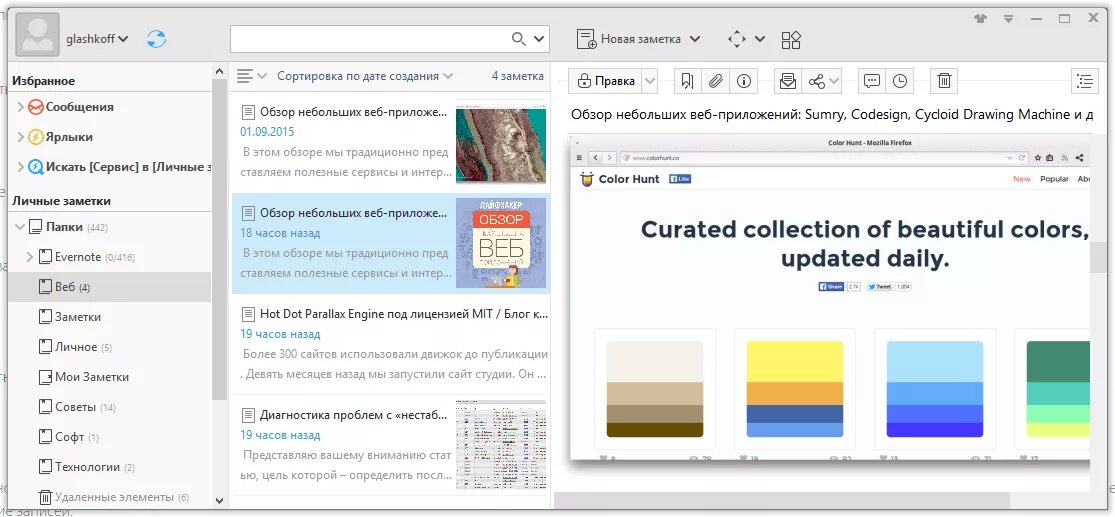Open Удаленные элементы trash folder
The width and height of the screenshot is (1115, 517).
tap(110, 496)
